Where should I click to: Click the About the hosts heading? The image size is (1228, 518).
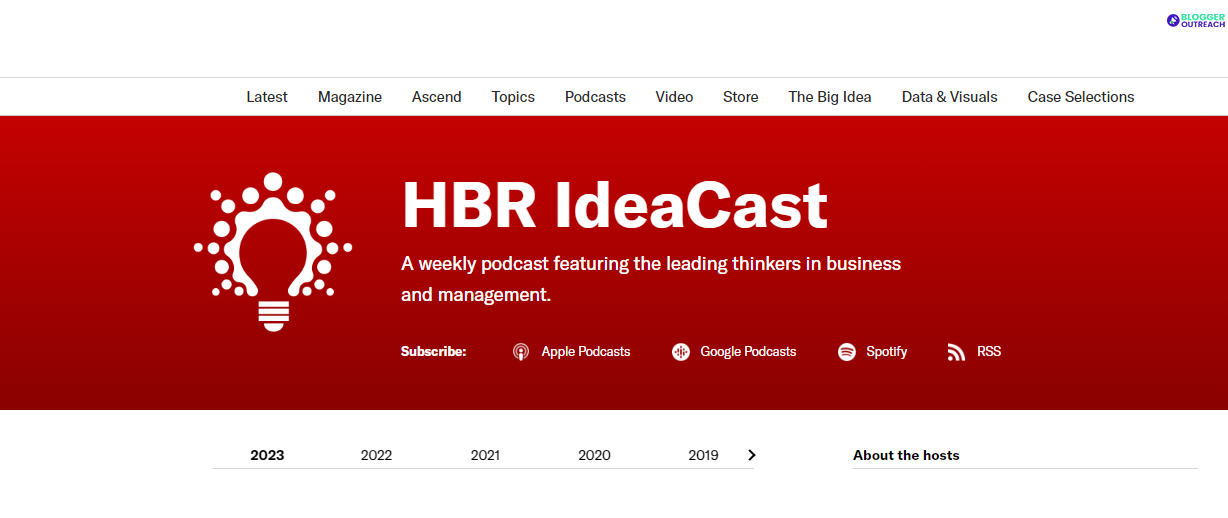906,455
